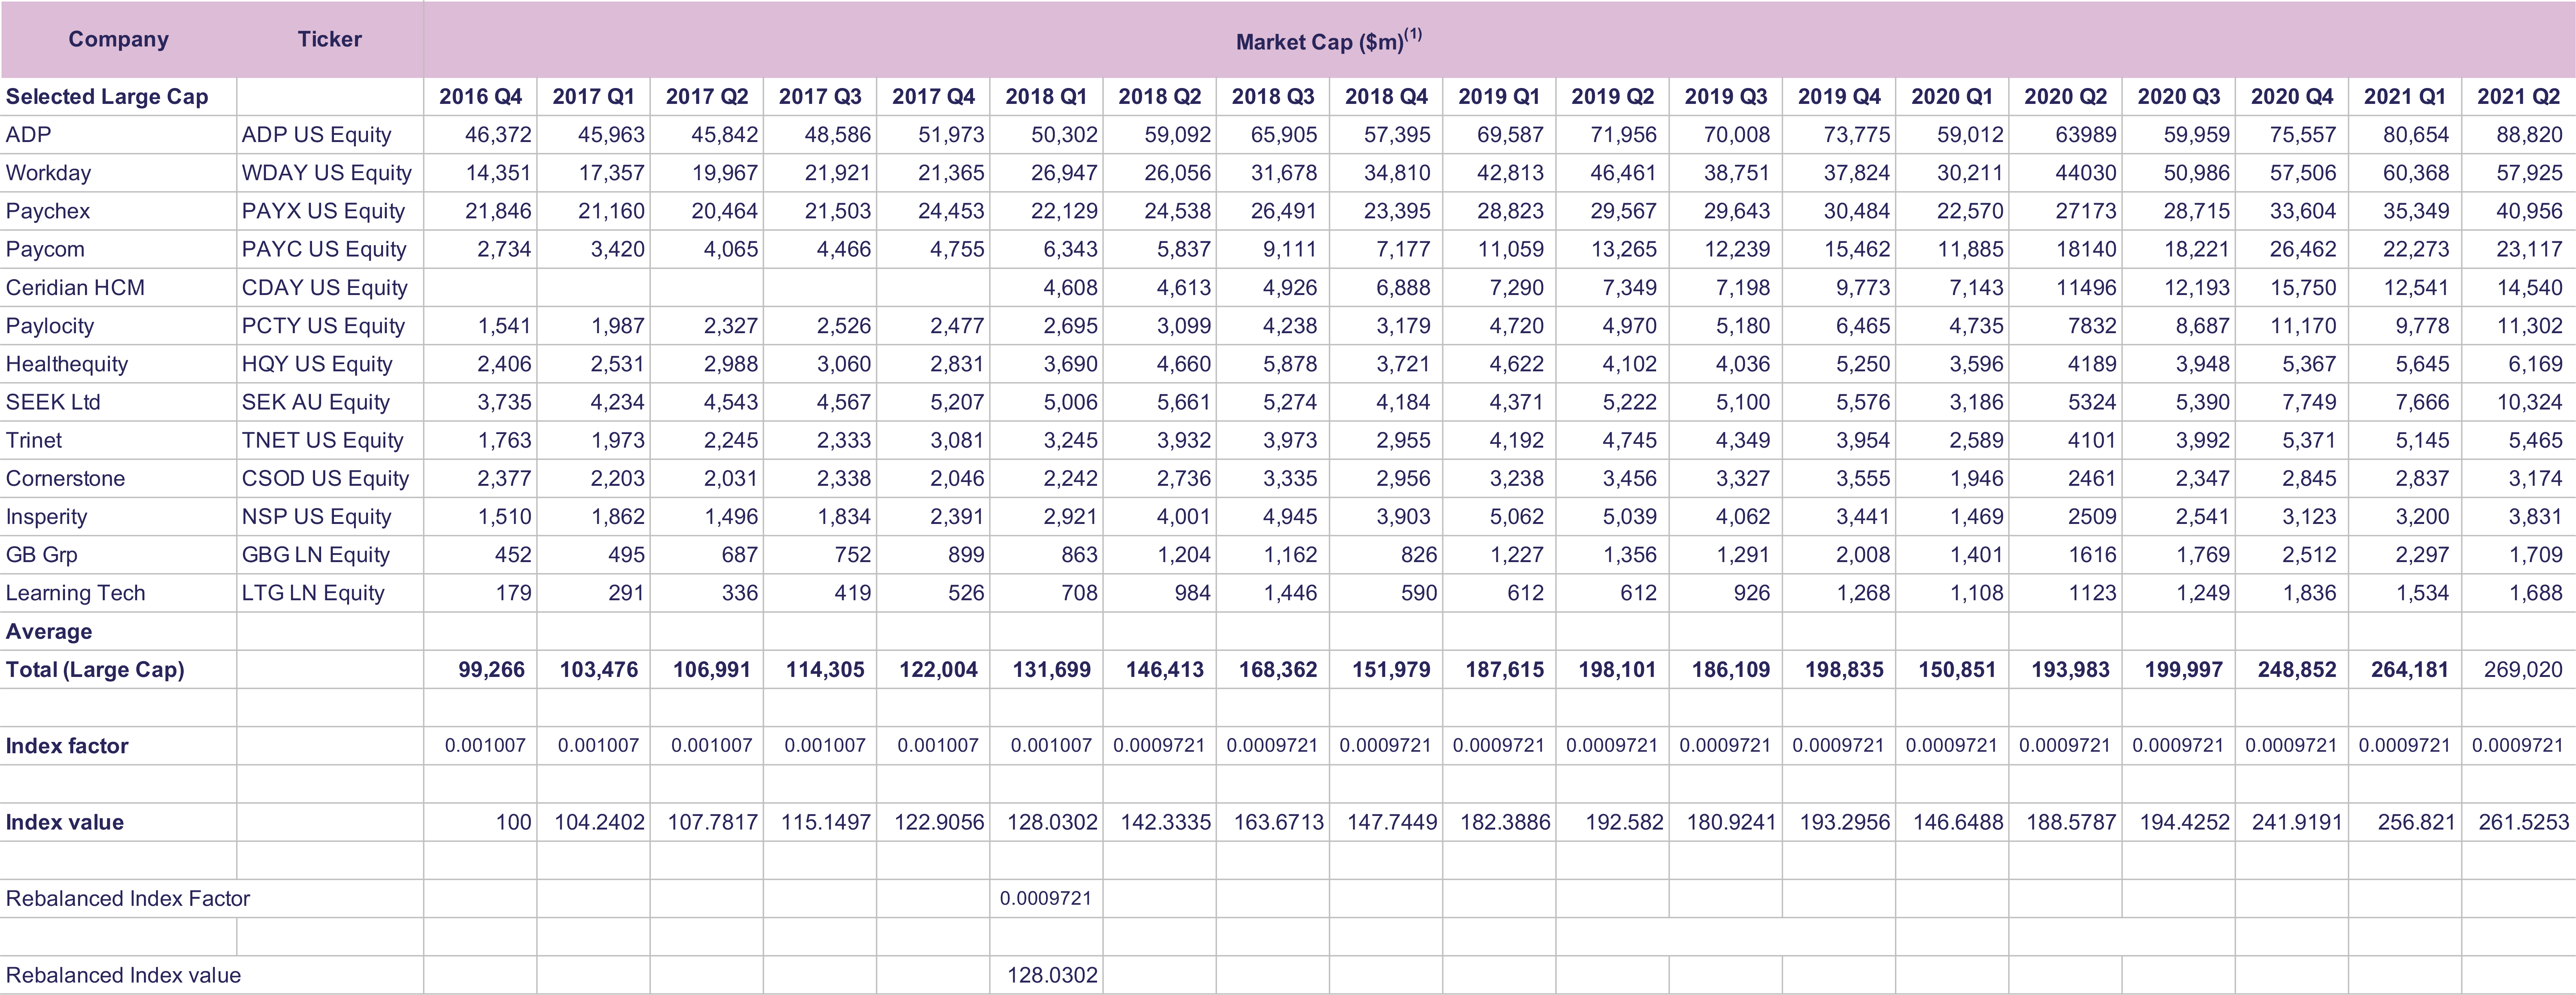
Task: Select the 'Learning Tech' row label
Action: click(x=75, y=593)
